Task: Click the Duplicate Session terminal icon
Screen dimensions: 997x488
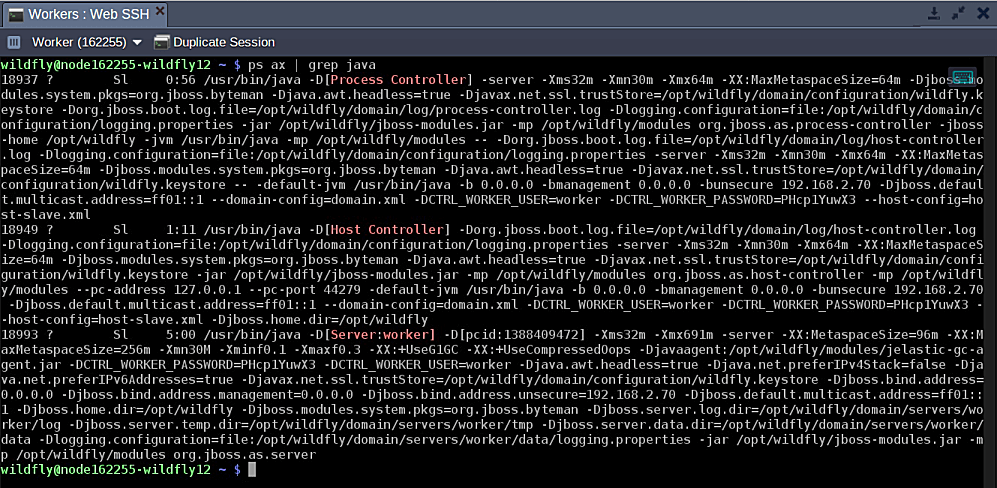Action: tap(162, 43)
